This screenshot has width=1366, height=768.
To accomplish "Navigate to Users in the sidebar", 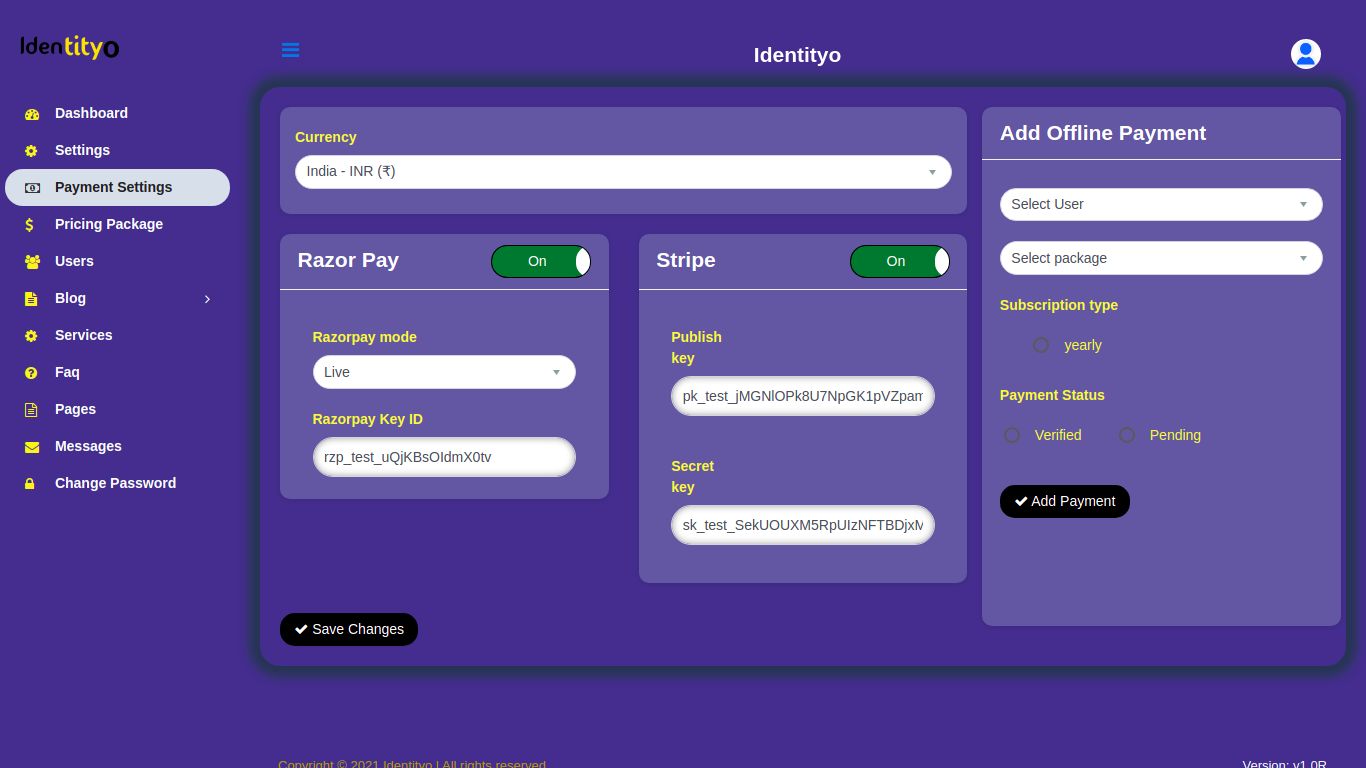I will tap(118, 262).
